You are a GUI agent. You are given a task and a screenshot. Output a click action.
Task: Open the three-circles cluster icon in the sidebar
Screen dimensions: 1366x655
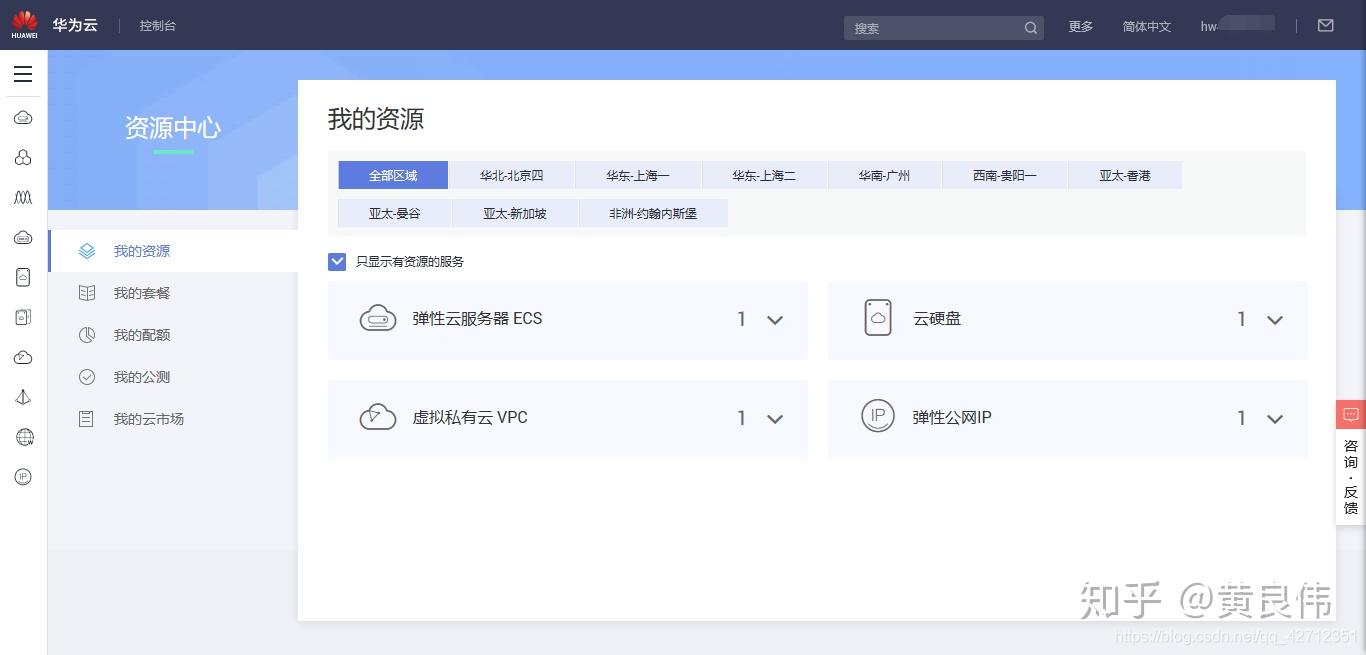click(x=23, y=158)
